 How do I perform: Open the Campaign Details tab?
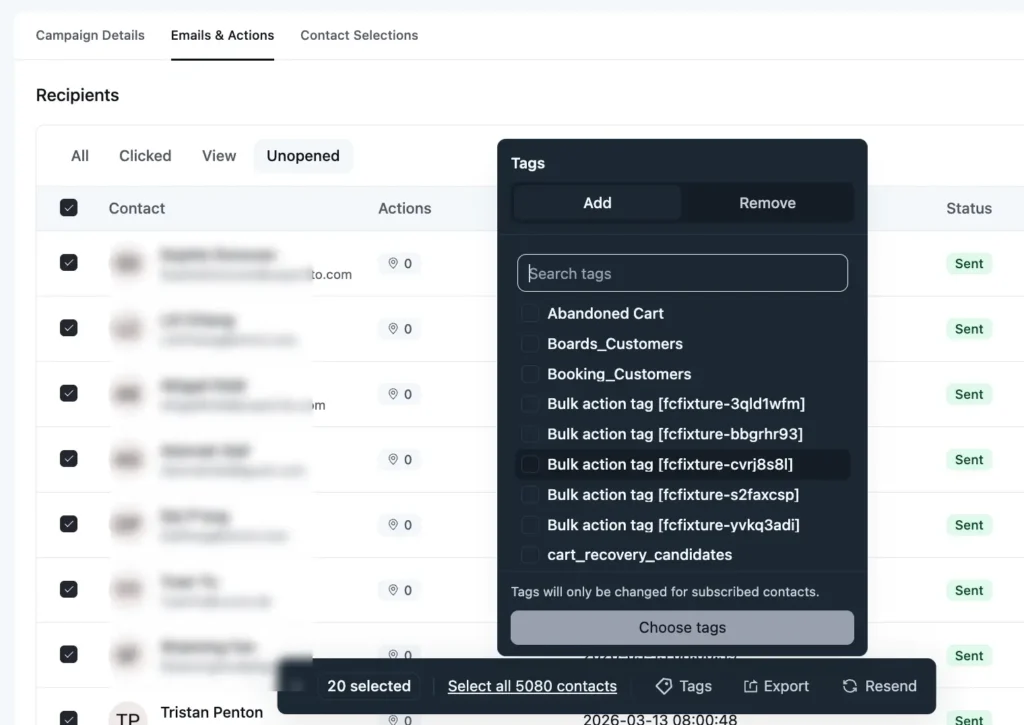click(x=90, y=35)
